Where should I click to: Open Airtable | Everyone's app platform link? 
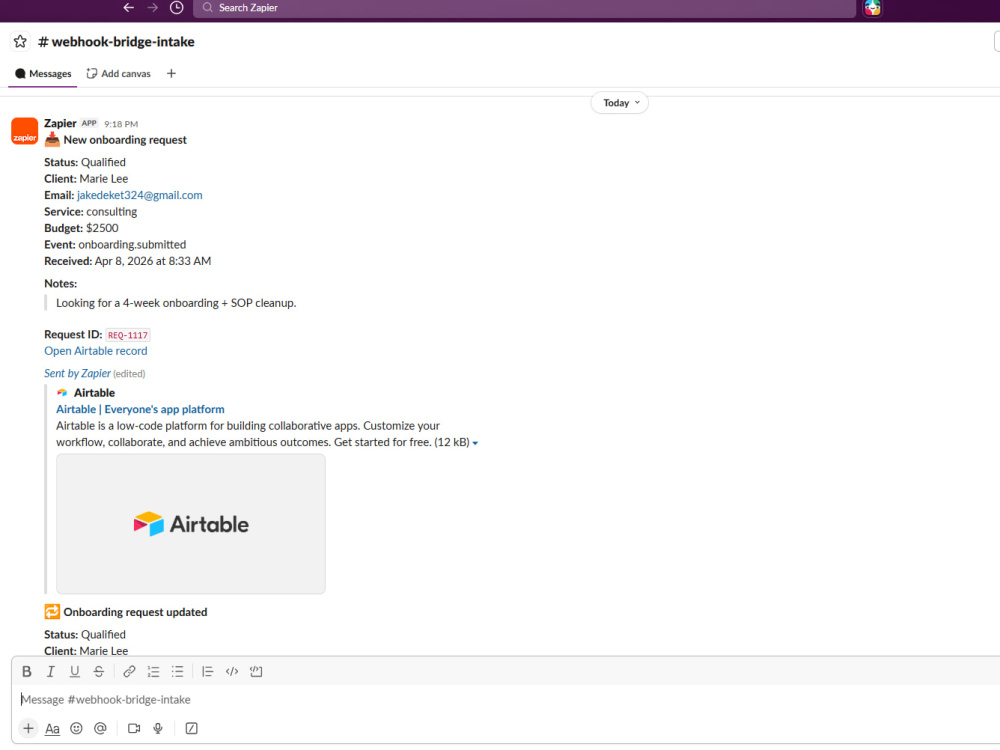[x=140, y=409]
